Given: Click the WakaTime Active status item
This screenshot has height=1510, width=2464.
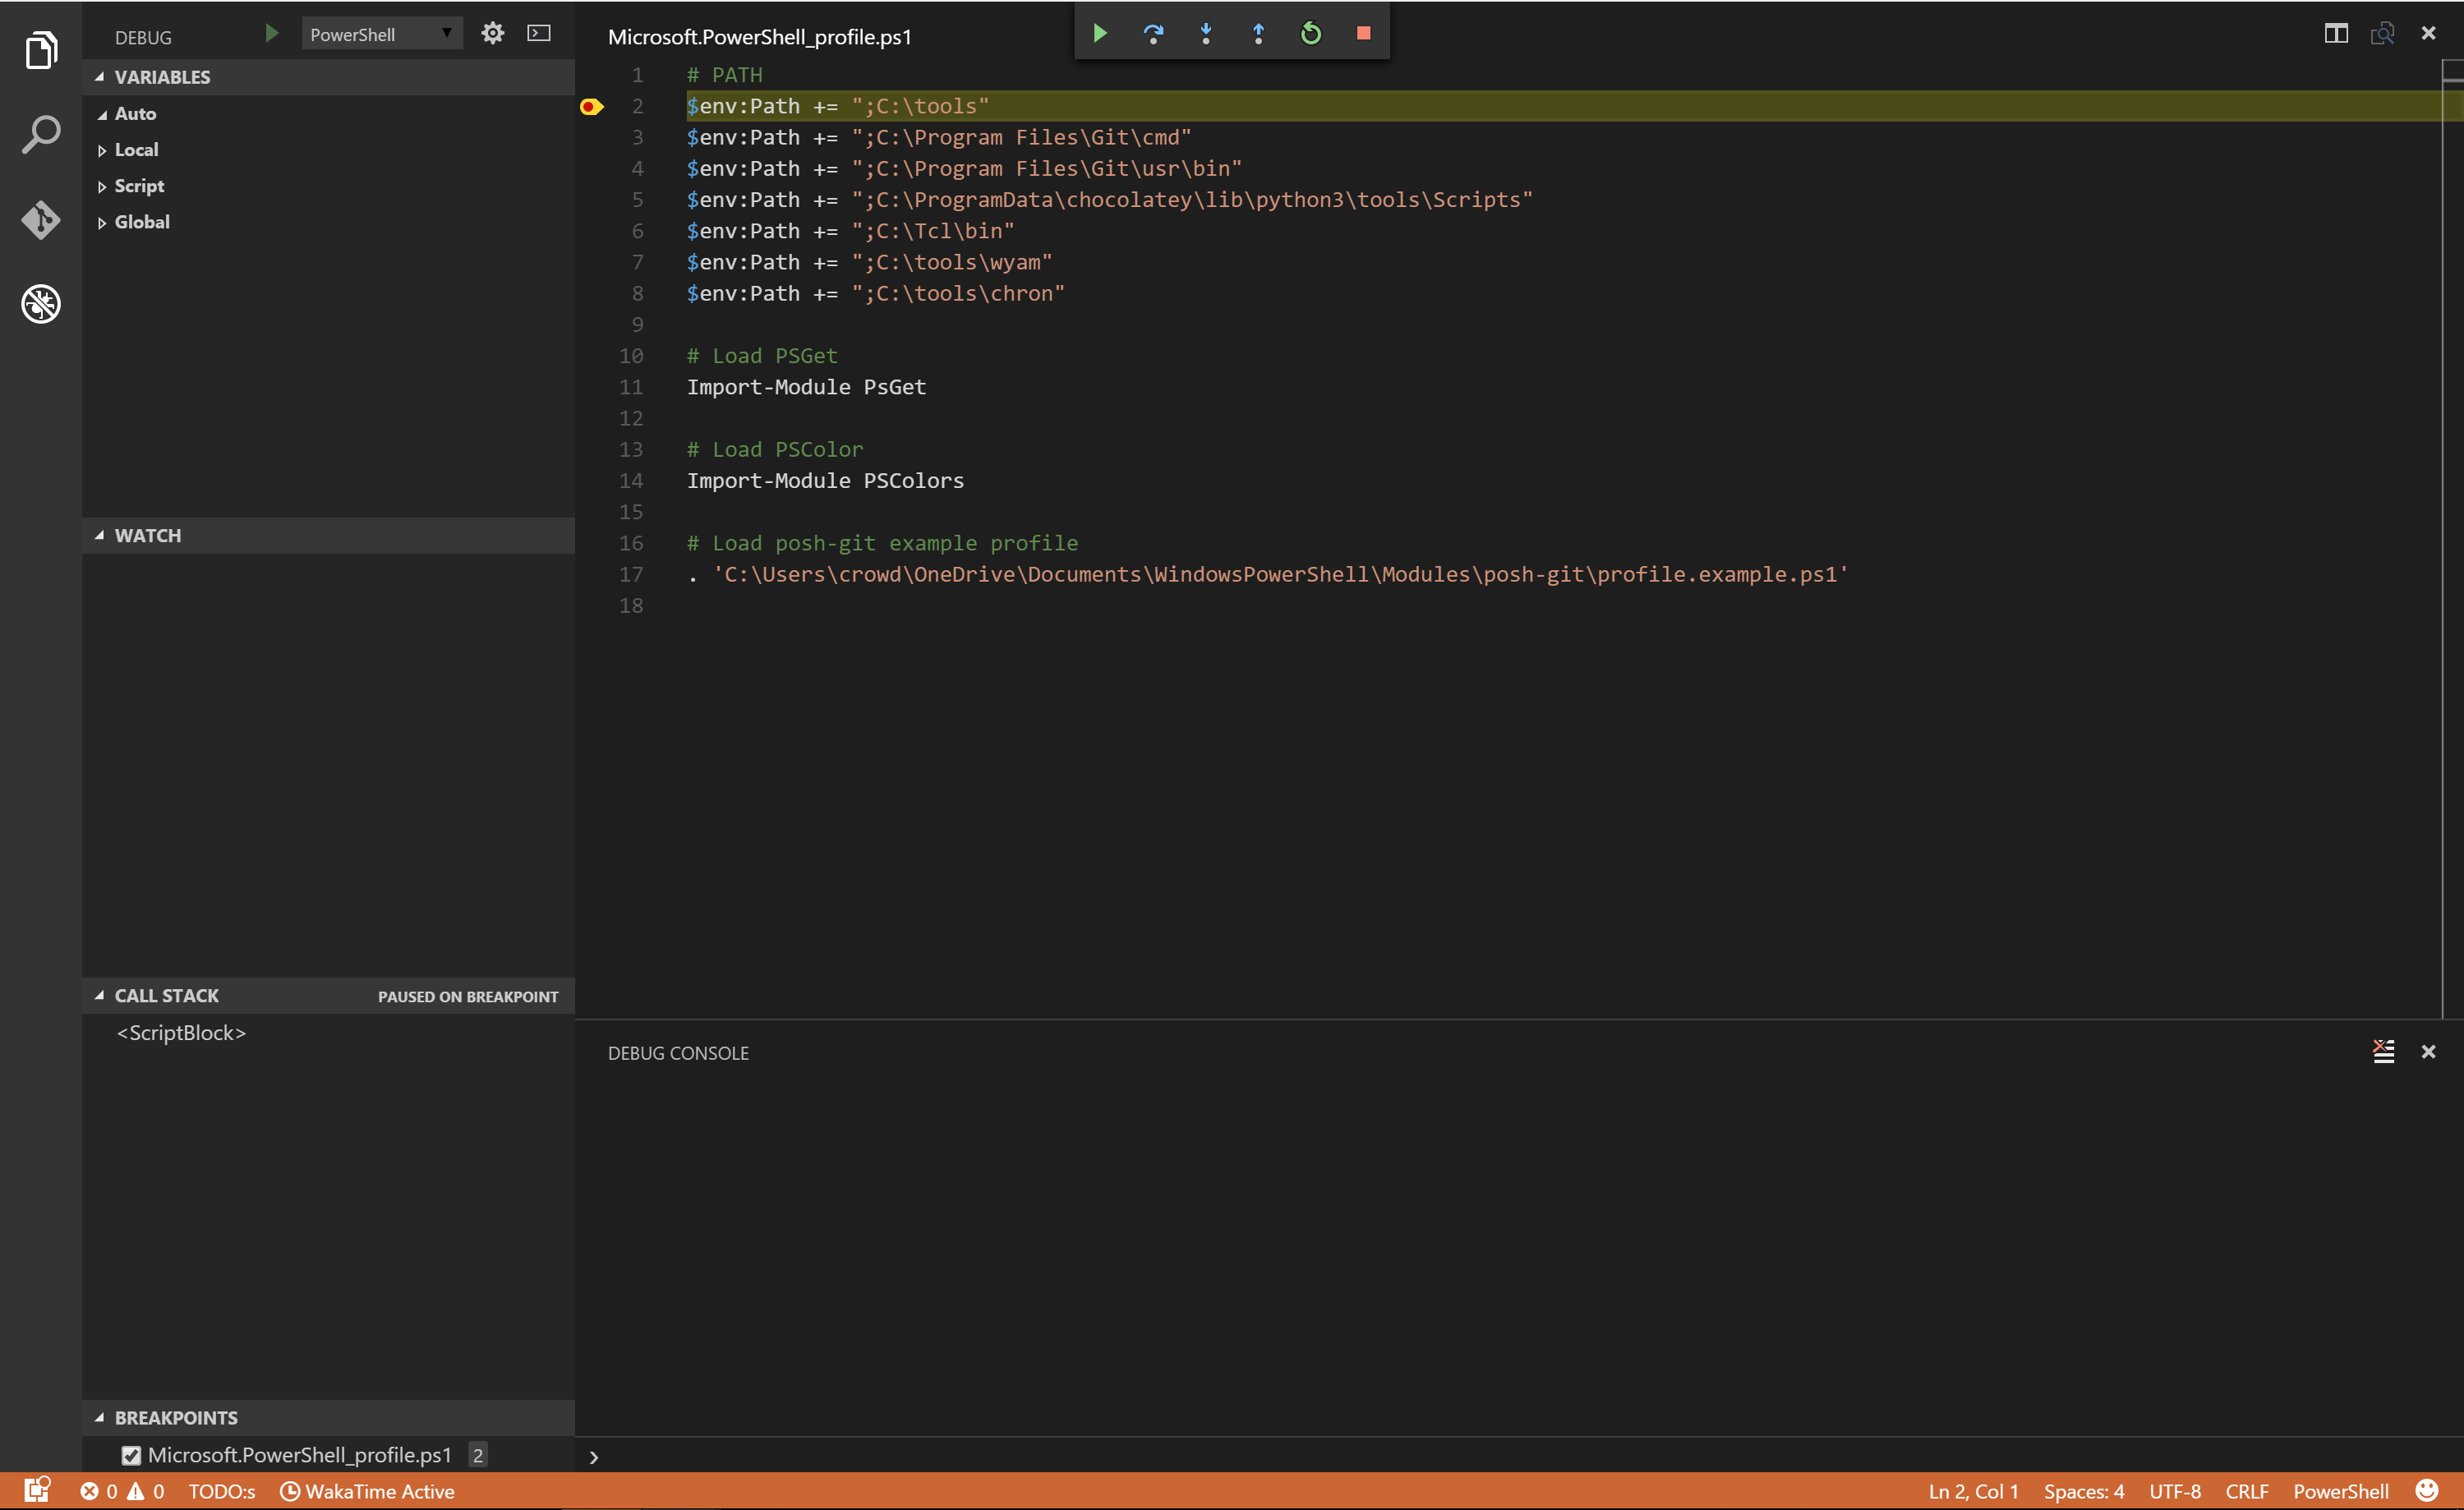Looking at the screenshot, I should [x=367, y=1491].
